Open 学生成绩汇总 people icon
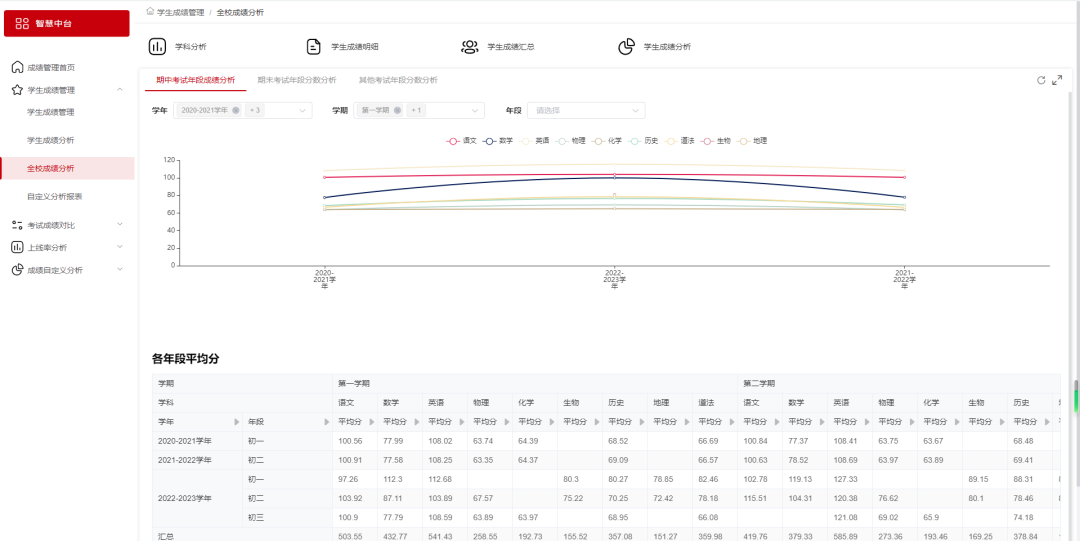Image resolution: width=1080 pixels, height=541 pixels. coord(470,47)
